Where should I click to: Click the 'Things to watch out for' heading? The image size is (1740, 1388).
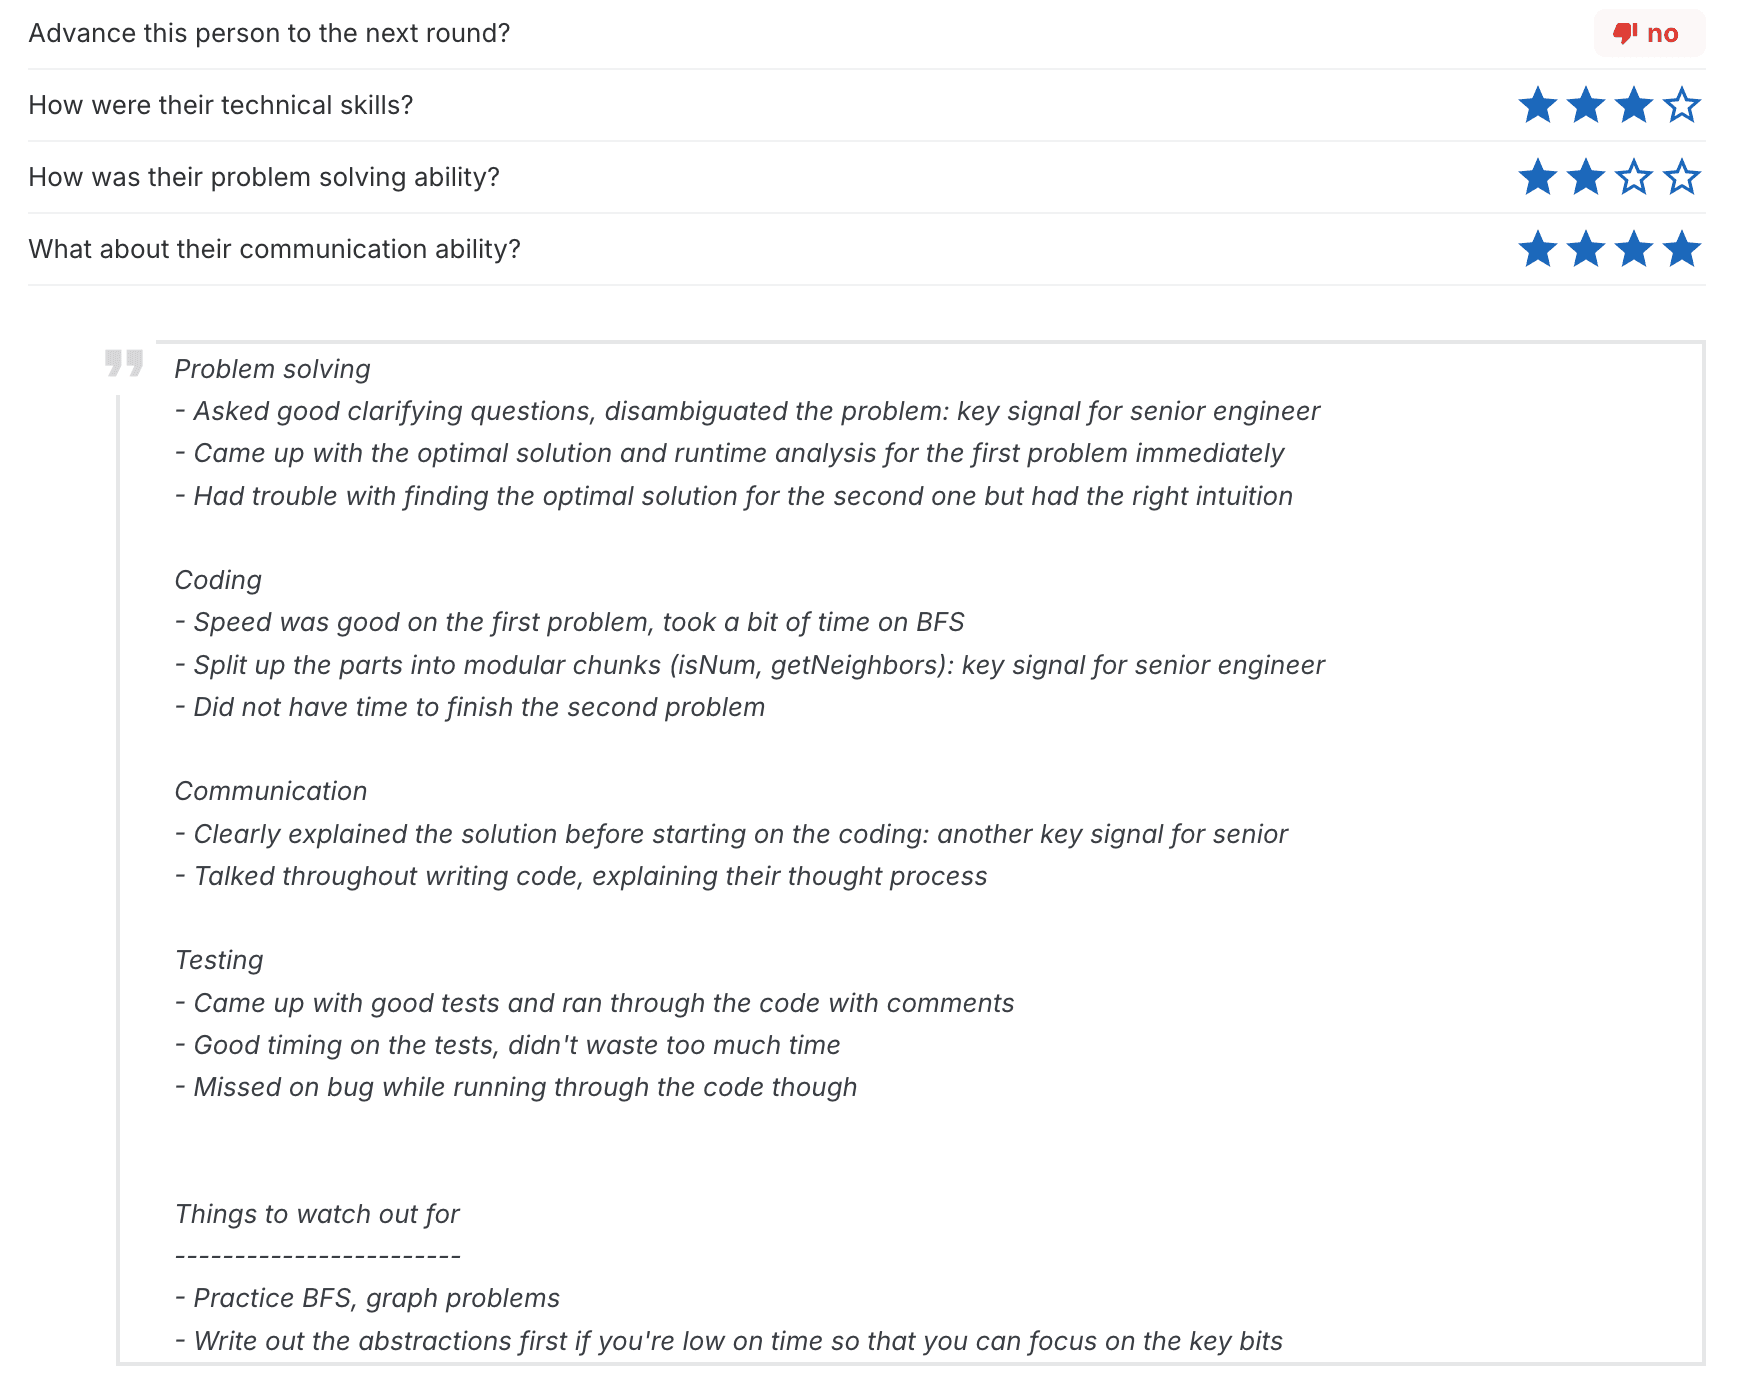point(317,1214)
